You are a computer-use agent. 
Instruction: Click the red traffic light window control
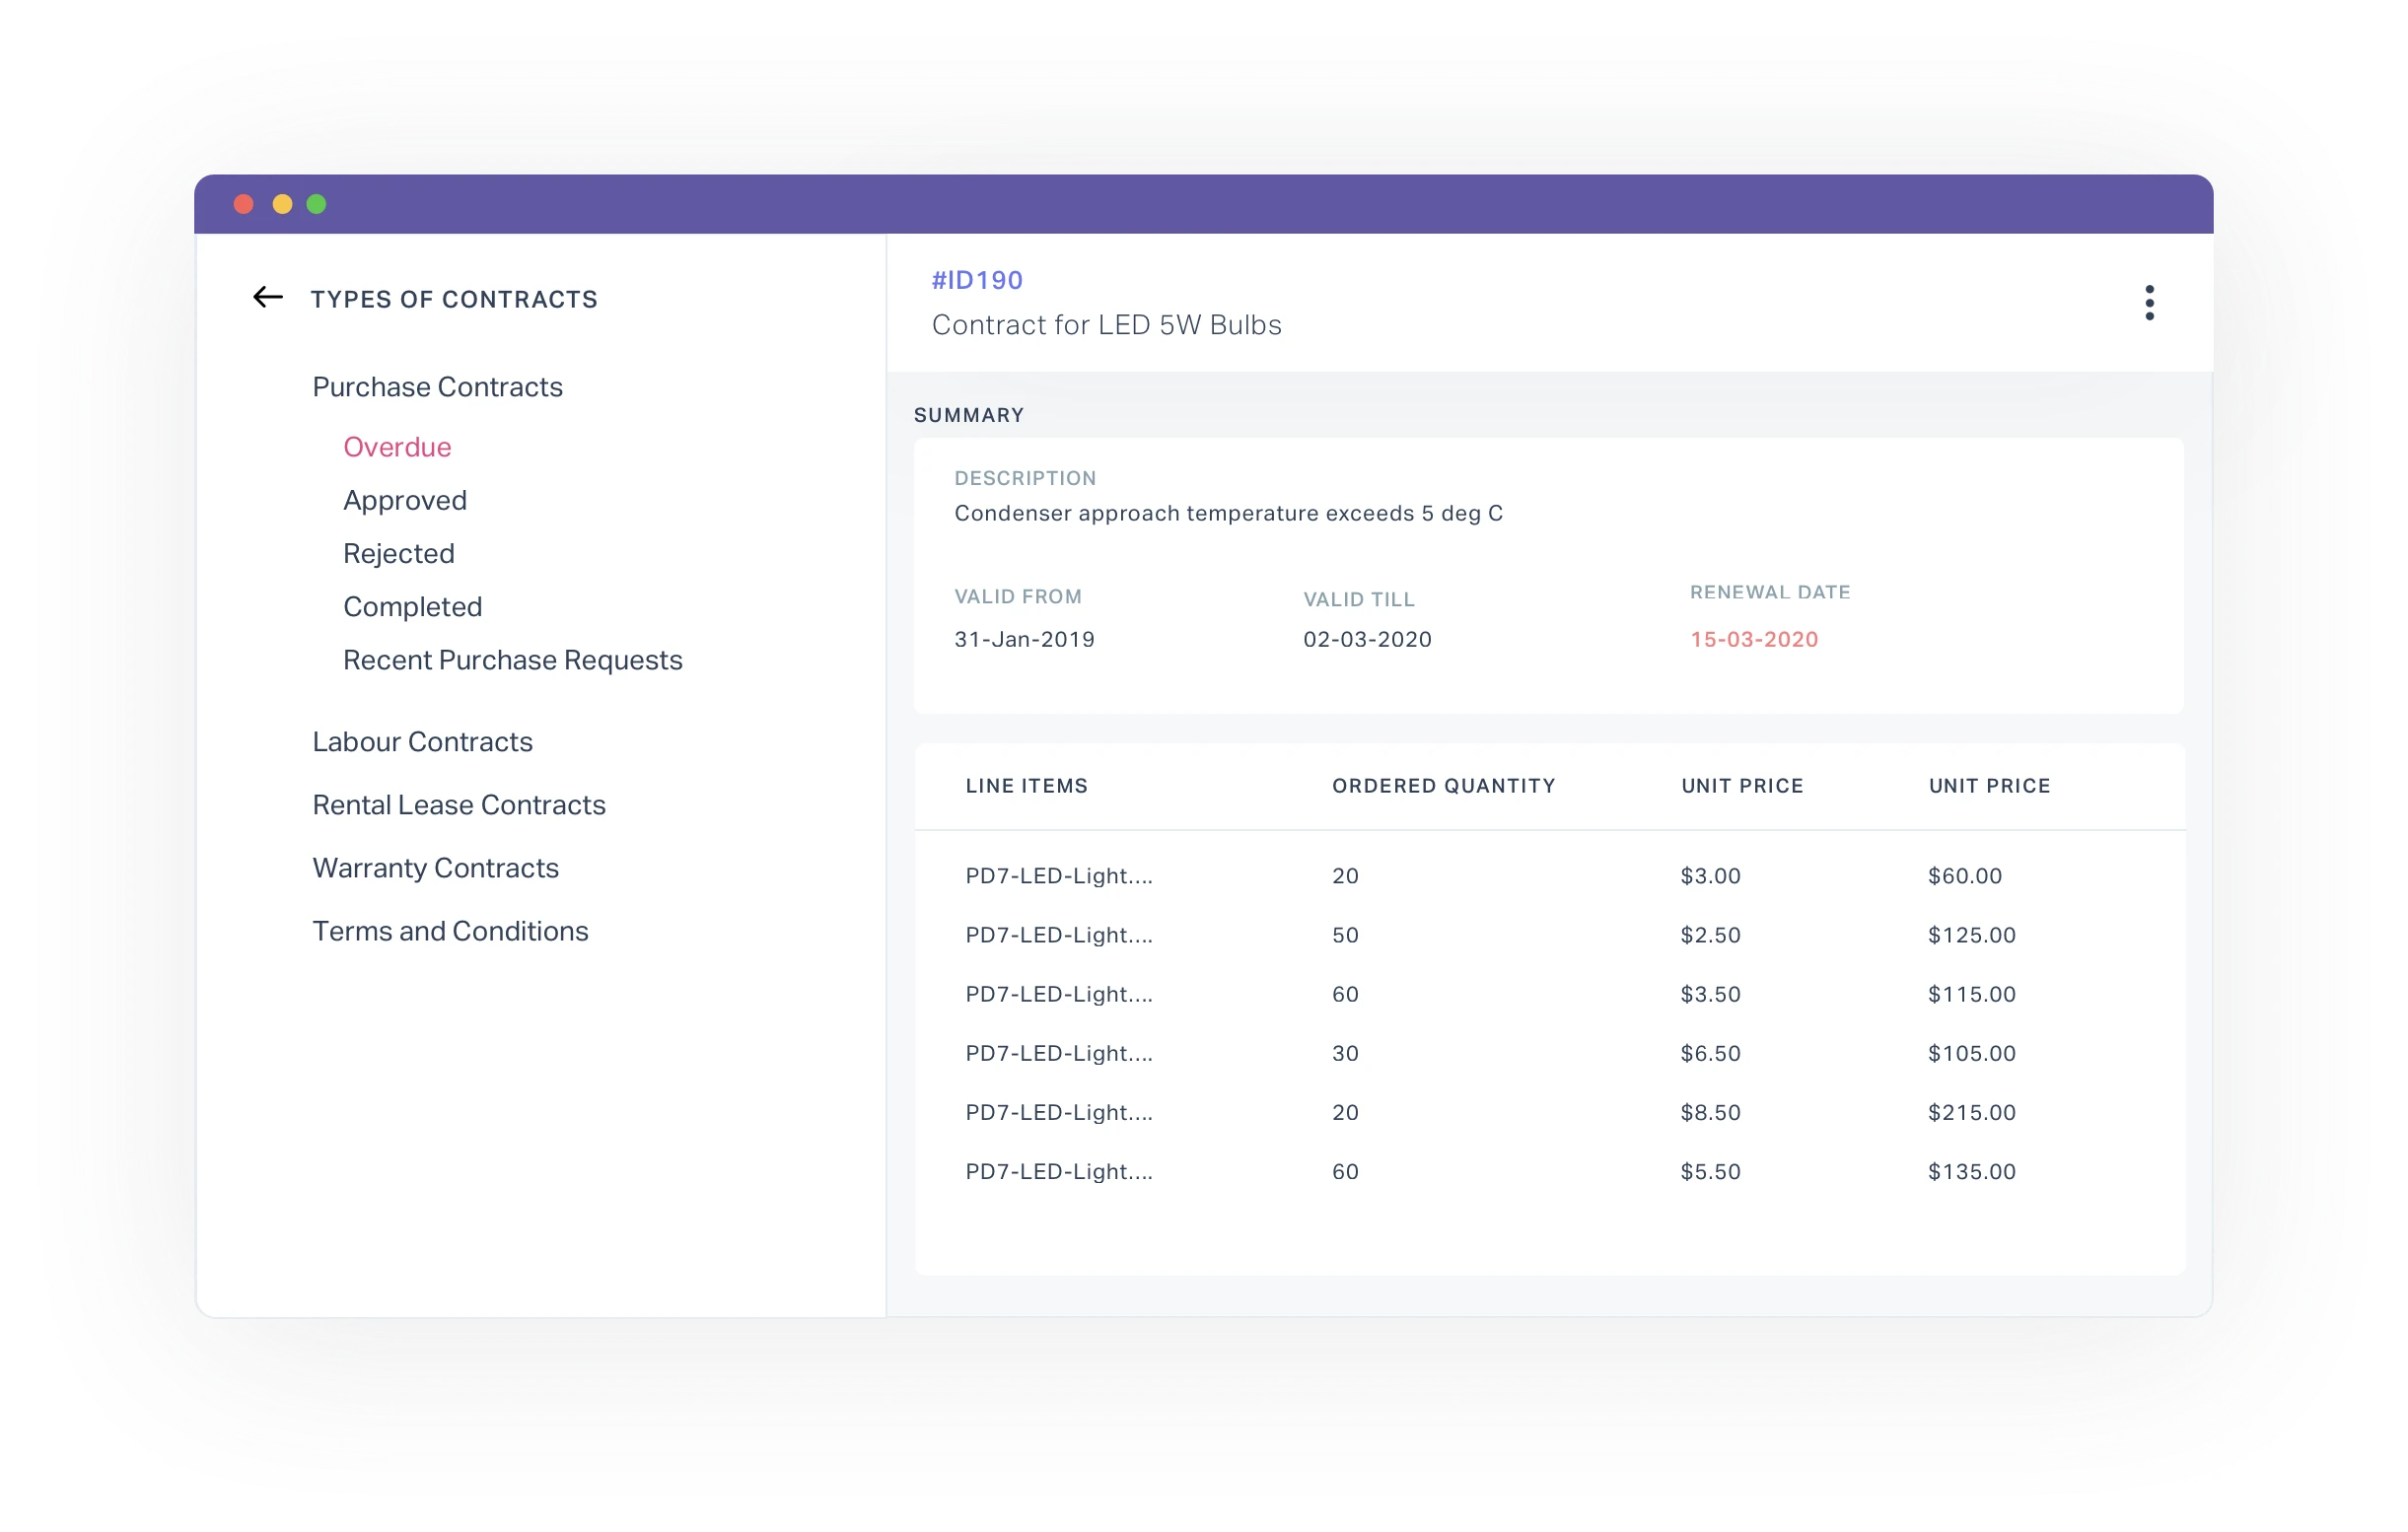point(243,204)
